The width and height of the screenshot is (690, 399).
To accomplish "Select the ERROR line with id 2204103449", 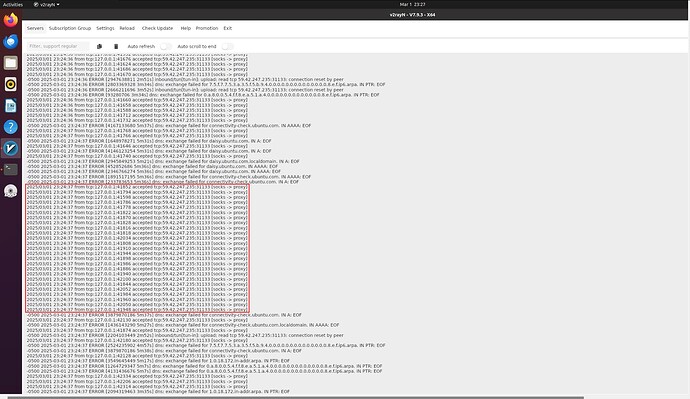I will (x=185, y=335).
